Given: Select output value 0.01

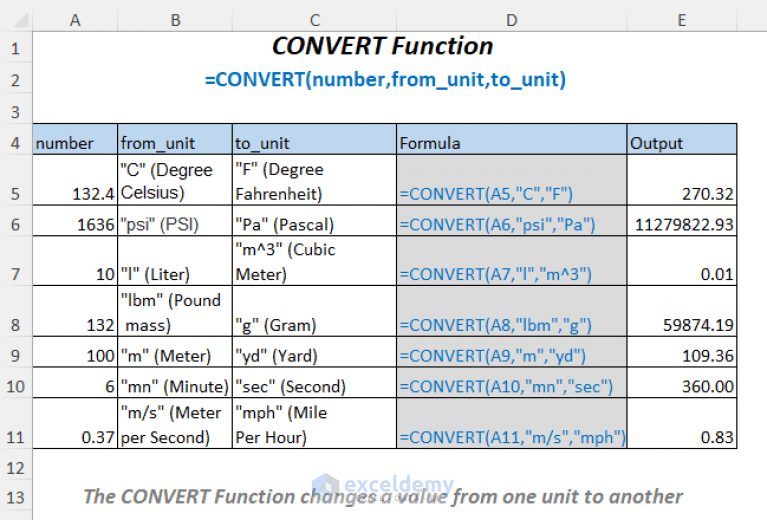Looking at the screenshot, I should (682, 261).
